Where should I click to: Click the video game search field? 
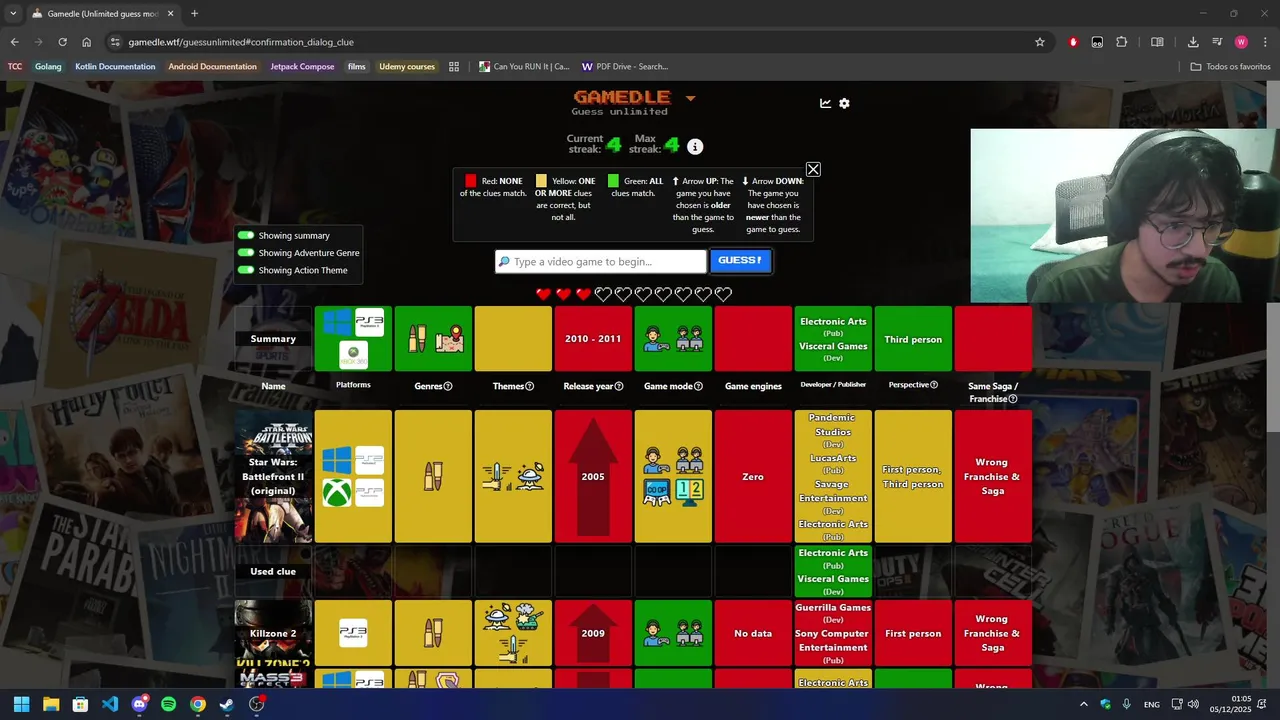click(601, 261)
